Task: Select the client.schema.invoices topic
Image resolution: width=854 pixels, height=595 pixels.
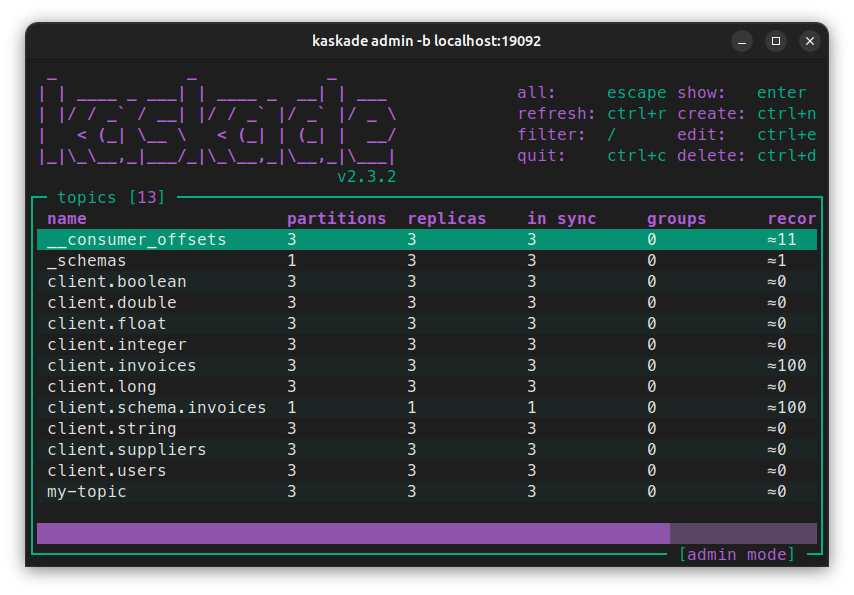Action: (x=427, y=408)
